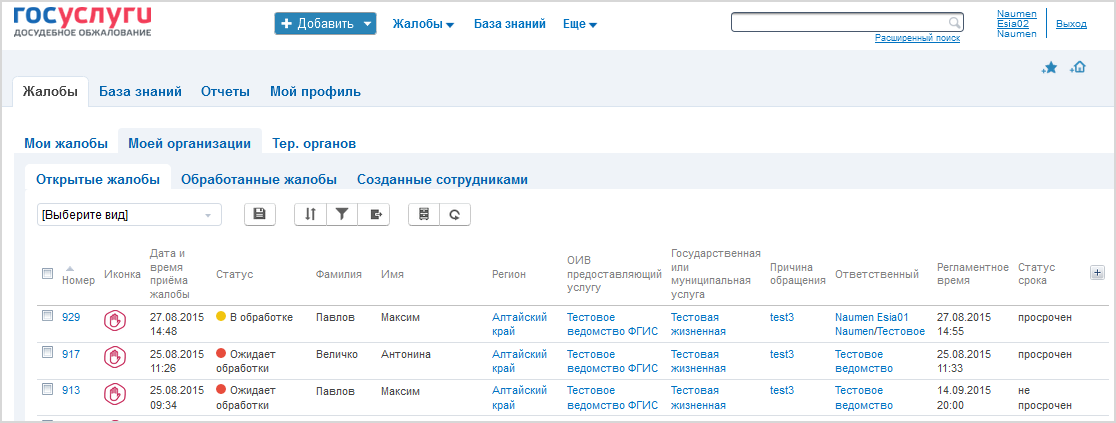Click the refresh list icon
Viewport: 1116px width, 423px height.
click(x=455, y=214)
